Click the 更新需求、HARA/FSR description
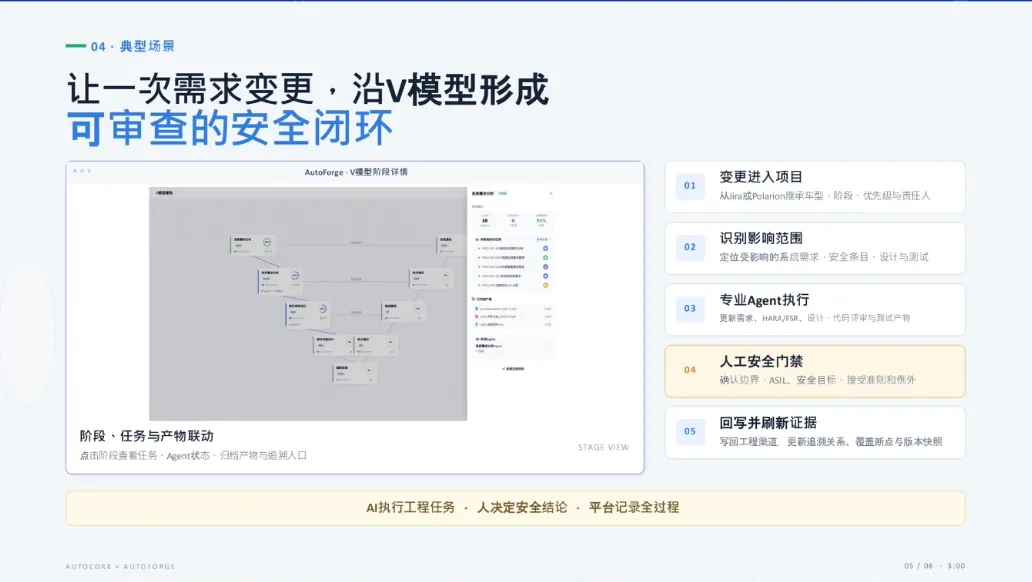Viewport: 1032px width, 582px height. [814, 318]
